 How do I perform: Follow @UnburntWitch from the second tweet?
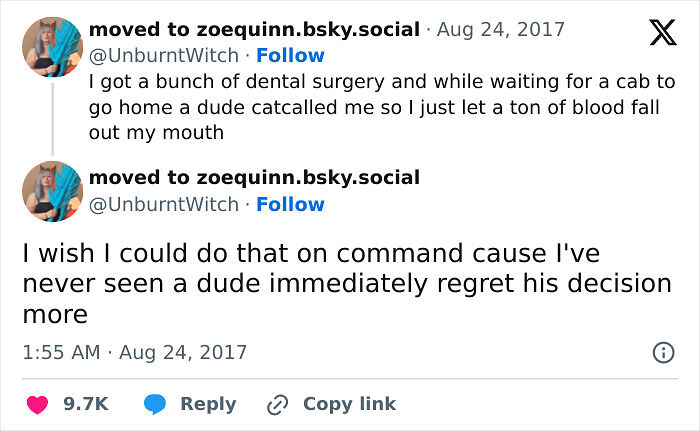point(290,204)
